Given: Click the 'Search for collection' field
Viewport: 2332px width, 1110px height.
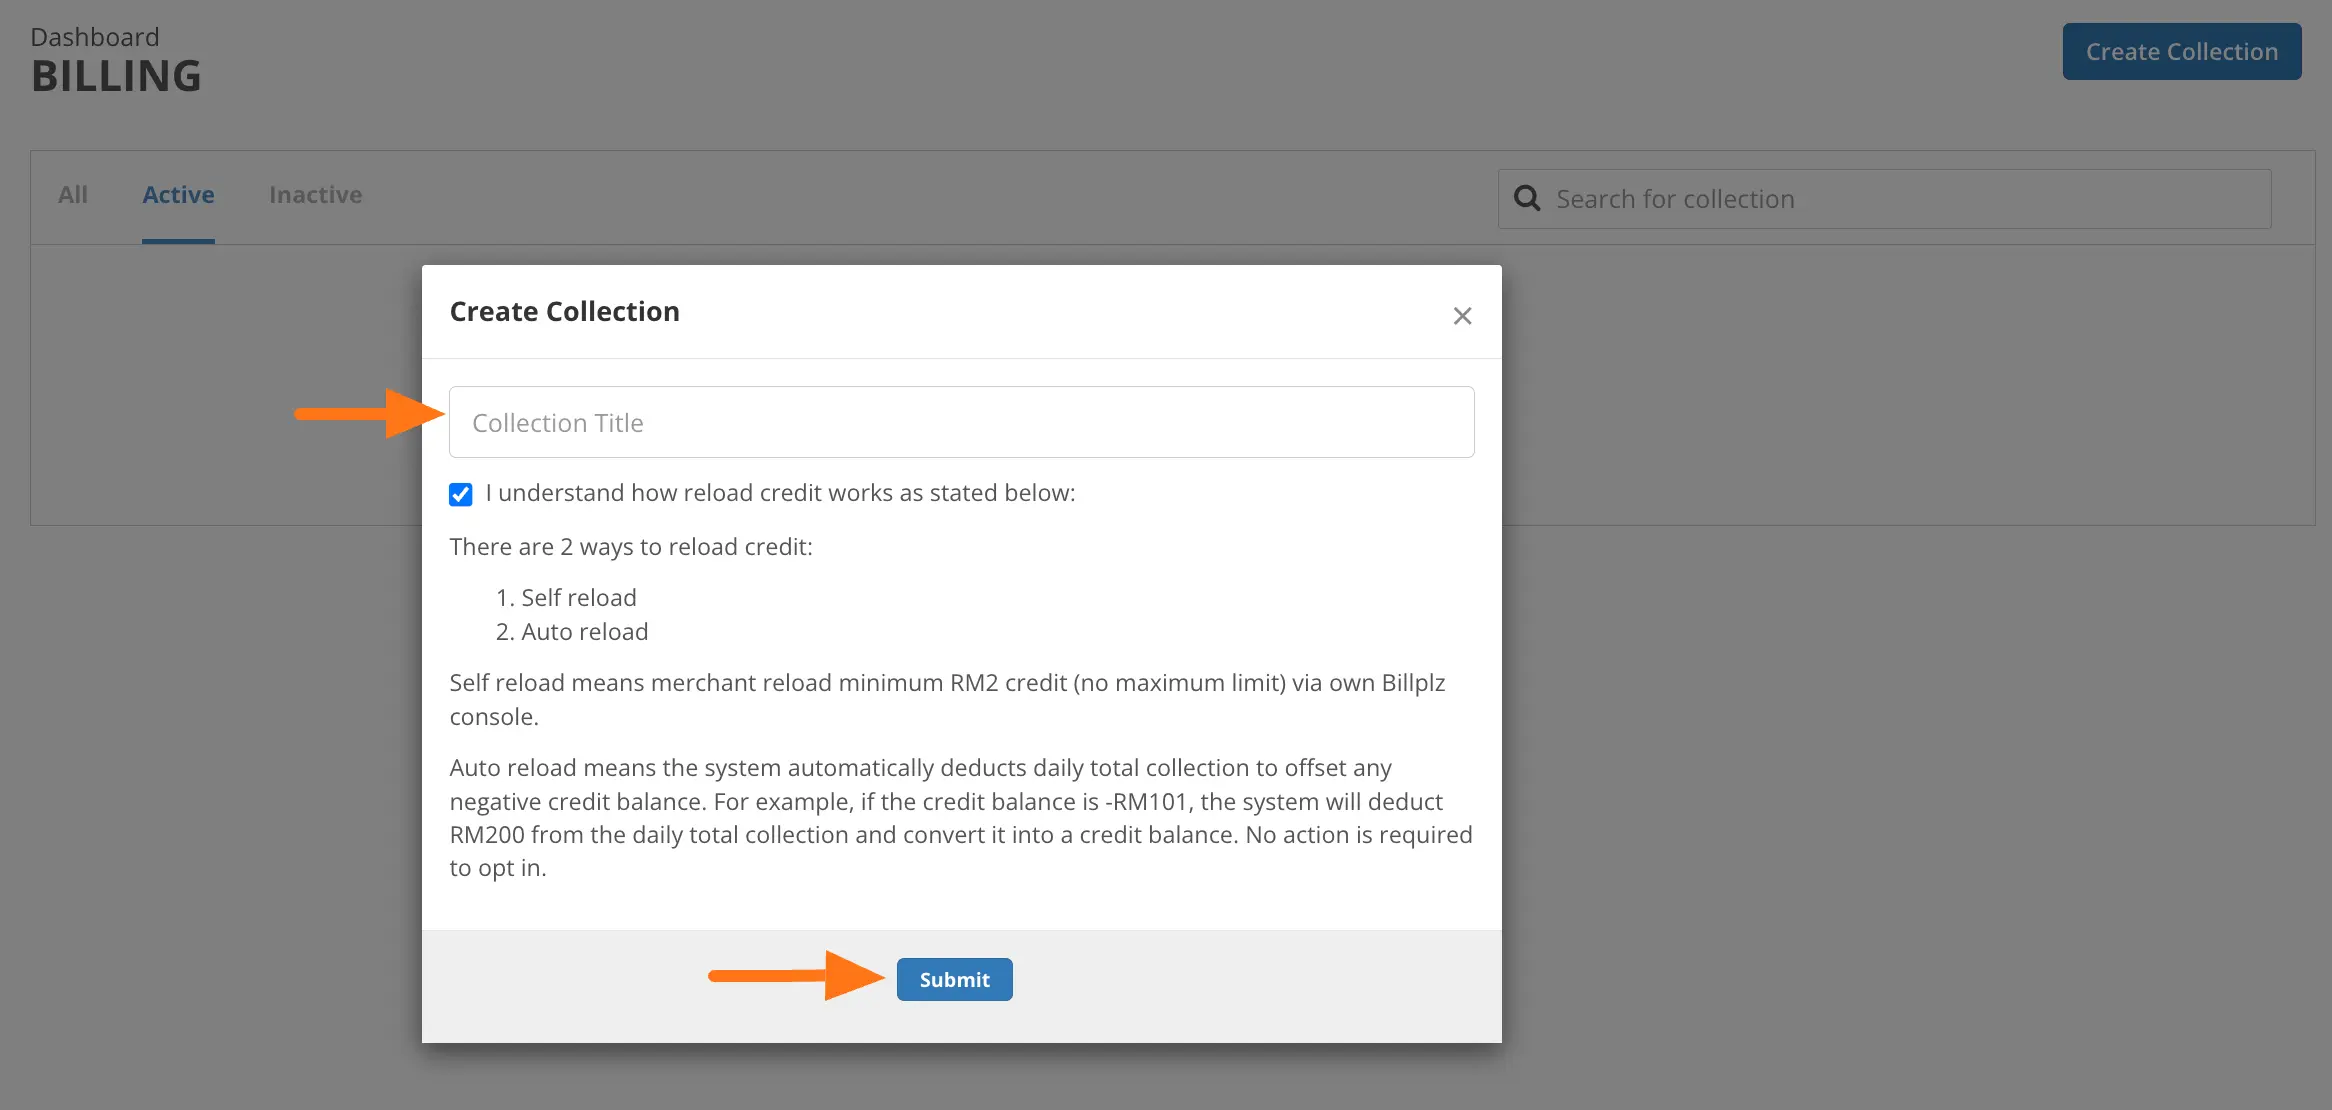Looking at the screenshot, I should click(x=1880, y=199).
